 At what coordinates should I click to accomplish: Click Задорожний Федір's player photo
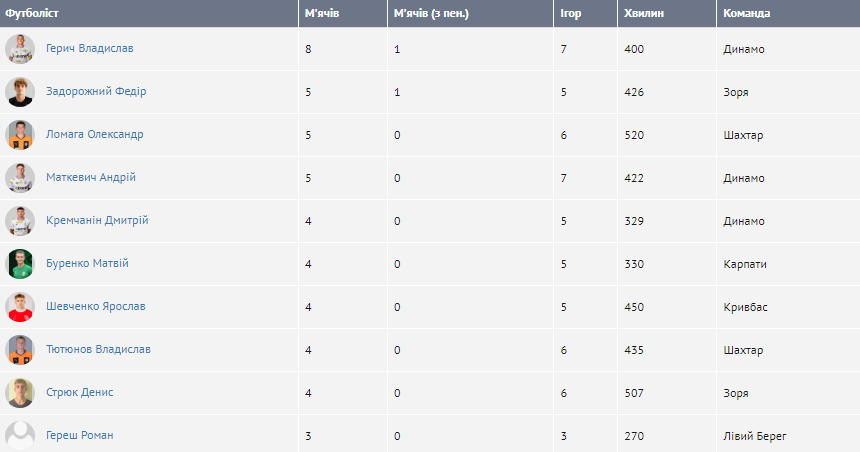coord(20,92)
